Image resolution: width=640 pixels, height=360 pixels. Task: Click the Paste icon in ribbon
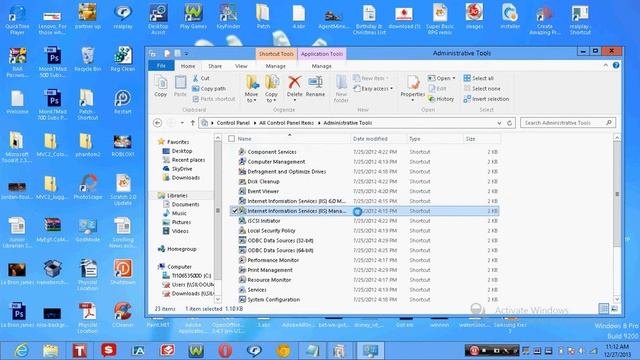[x=180, y=82]
